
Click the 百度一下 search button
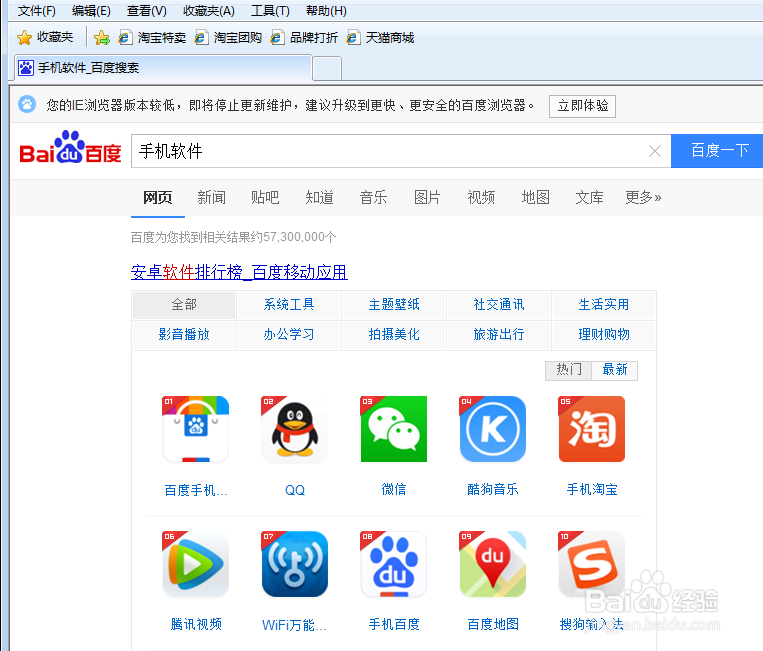click(717, 151)
